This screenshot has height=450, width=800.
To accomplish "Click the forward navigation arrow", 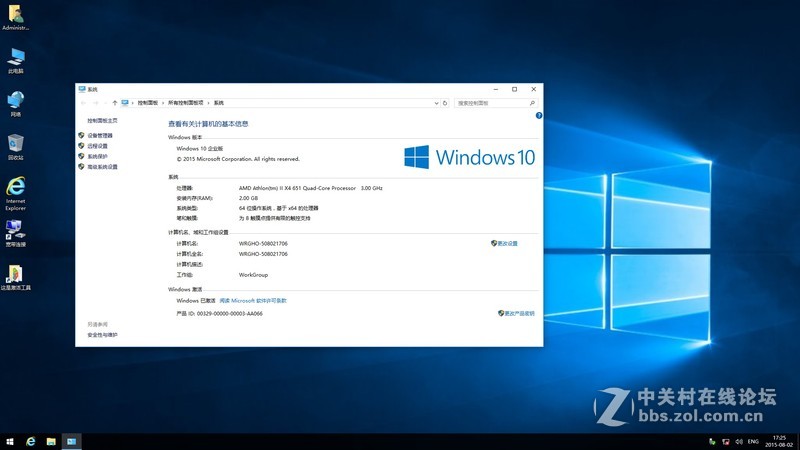I will [95, 103].
